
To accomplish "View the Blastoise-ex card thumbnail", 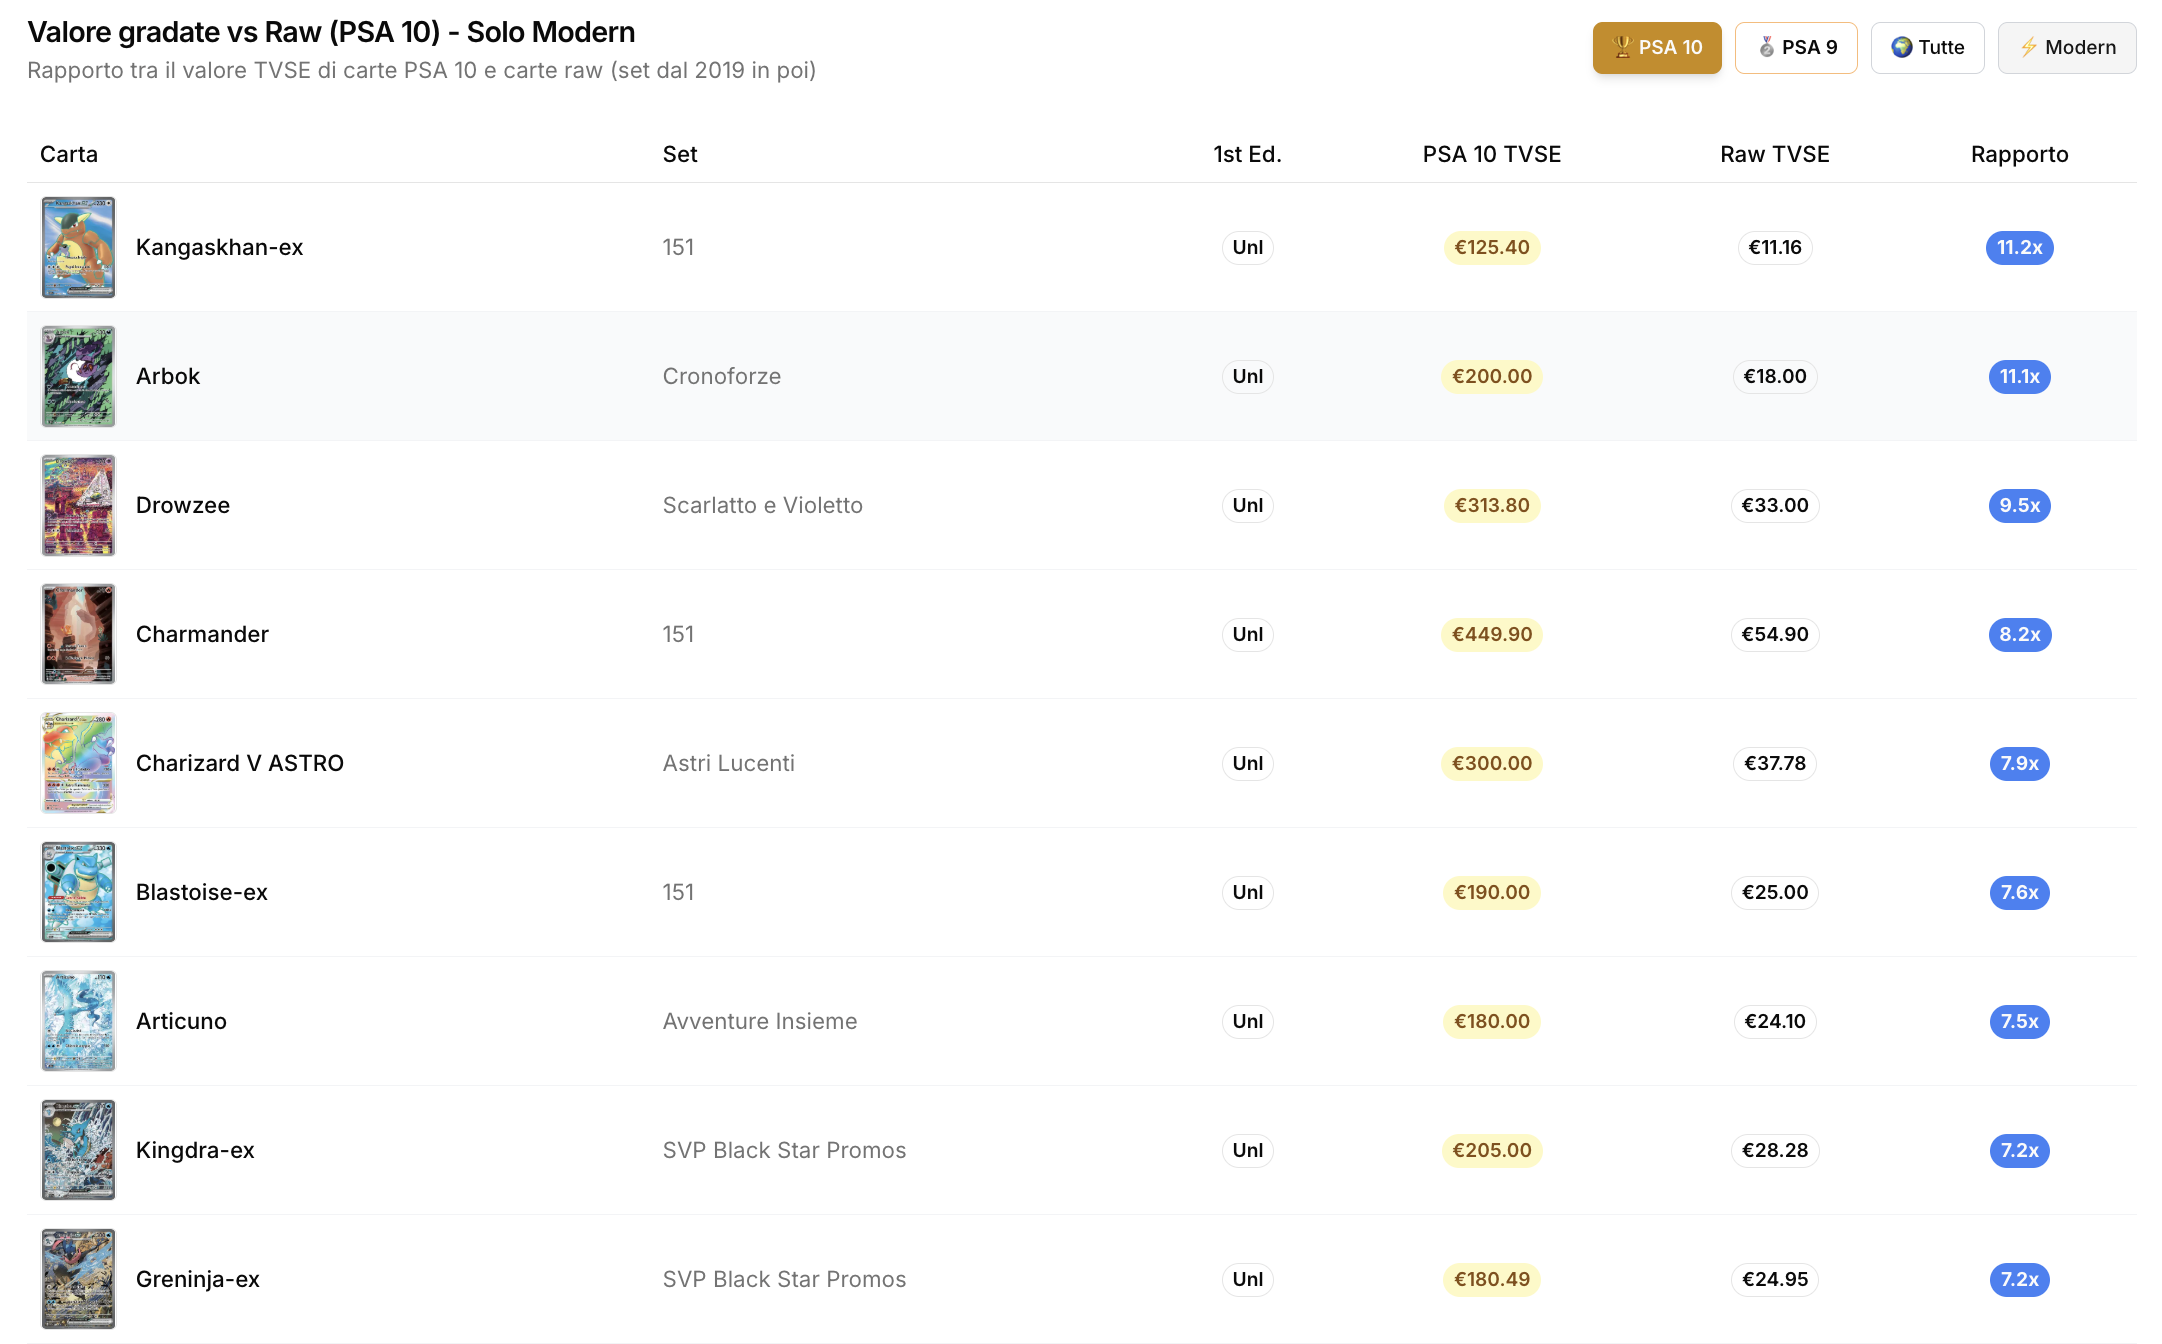I will pyautogui.click(x=78, y=892).
